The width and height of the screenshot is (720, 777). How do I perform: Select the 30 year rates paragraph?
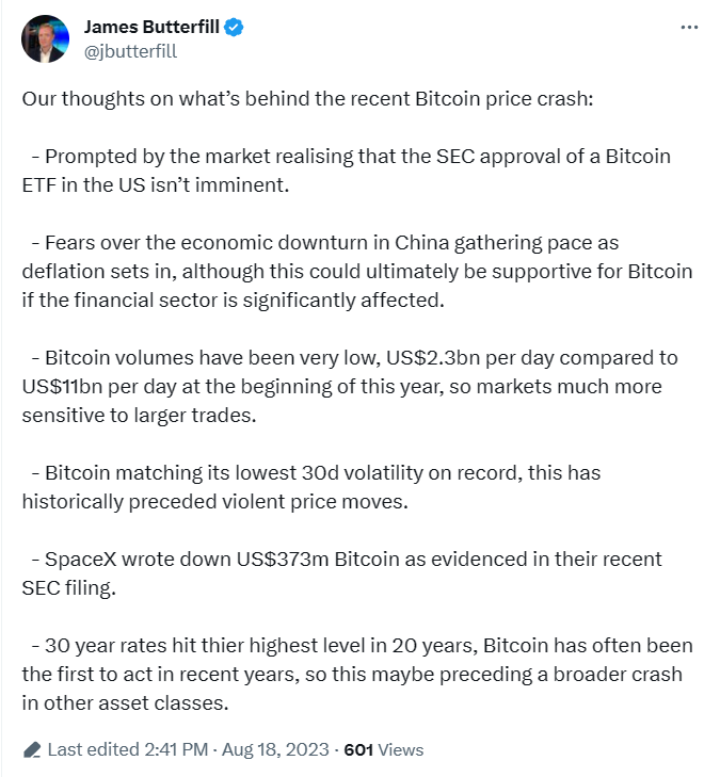tap(355, 674)
